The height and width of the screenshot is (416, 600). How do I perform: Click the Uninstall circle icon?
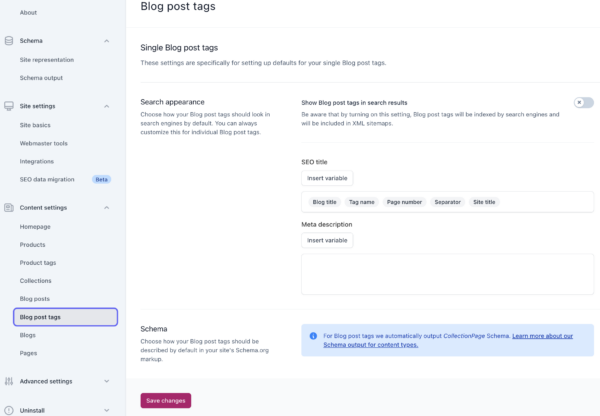pos(9,410)
